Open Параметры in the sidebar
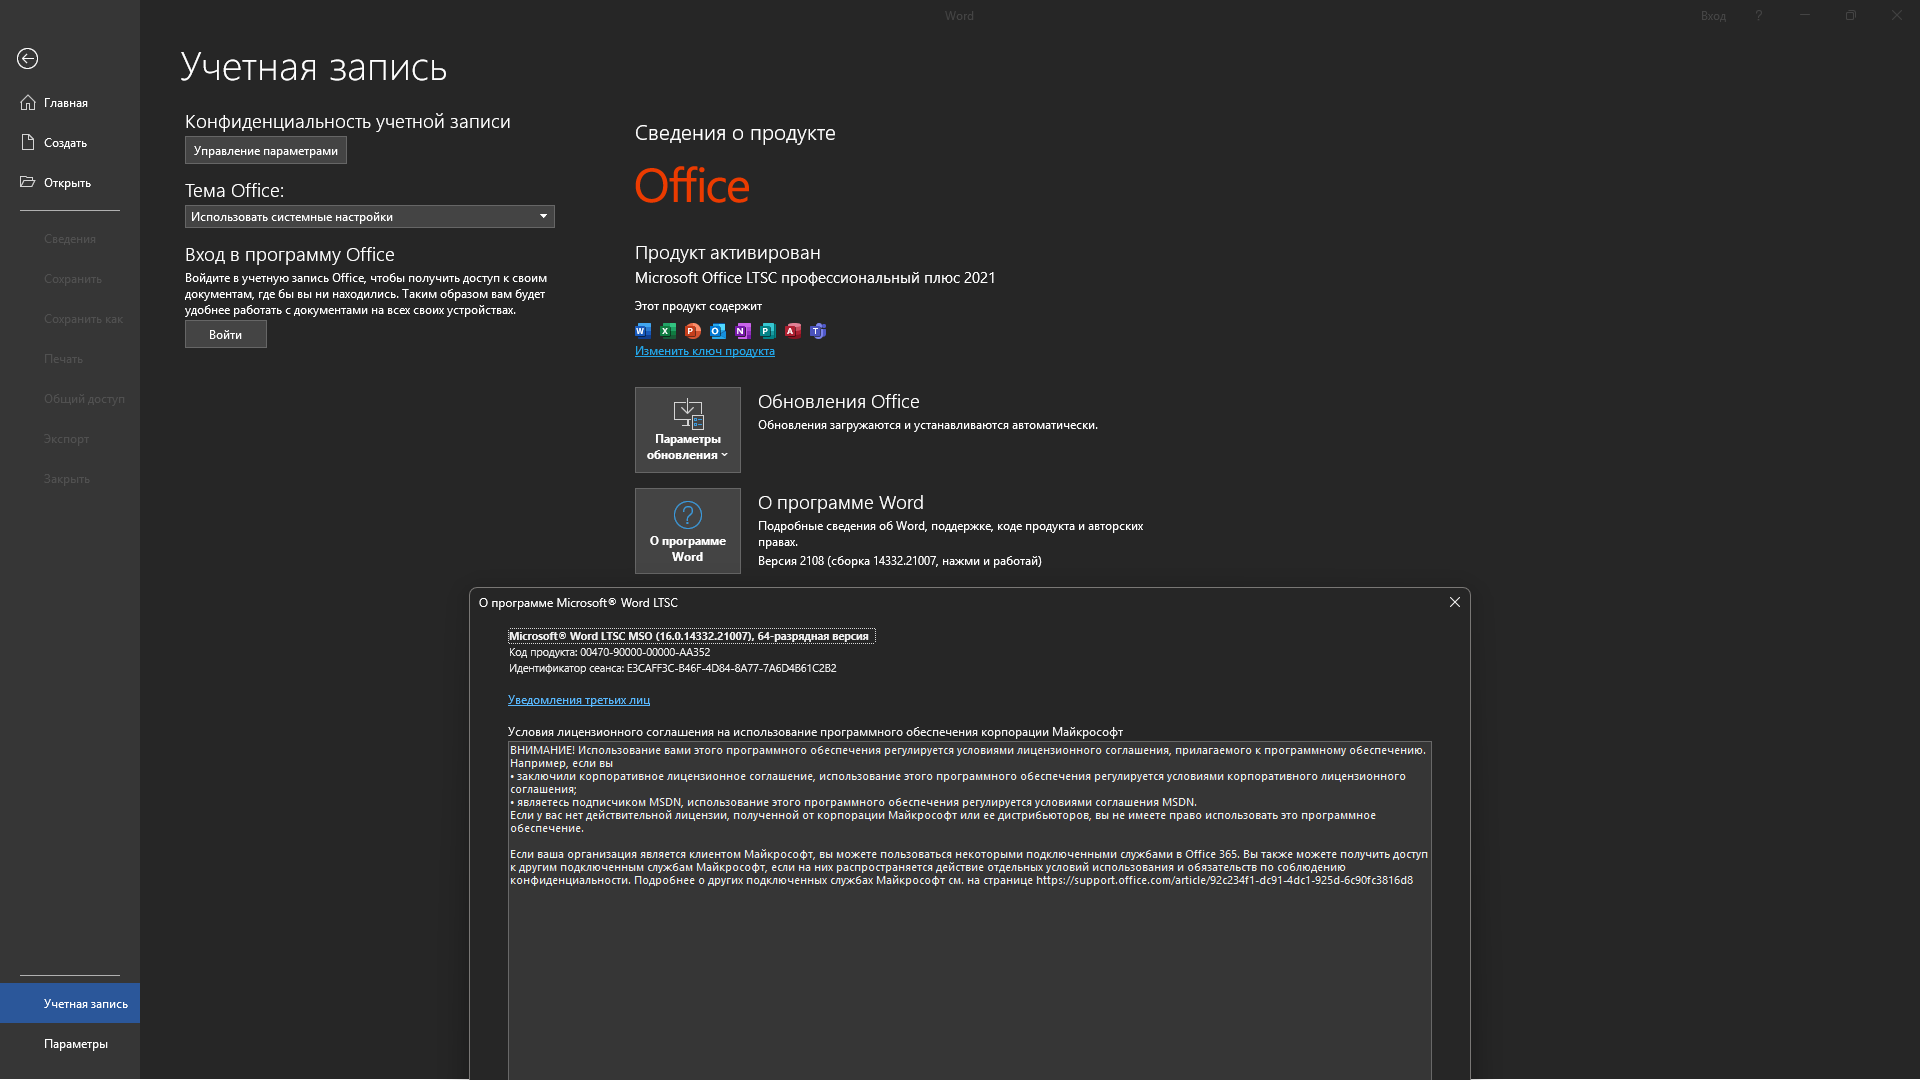The image size is (1920, 1080). coord(76,1044)
